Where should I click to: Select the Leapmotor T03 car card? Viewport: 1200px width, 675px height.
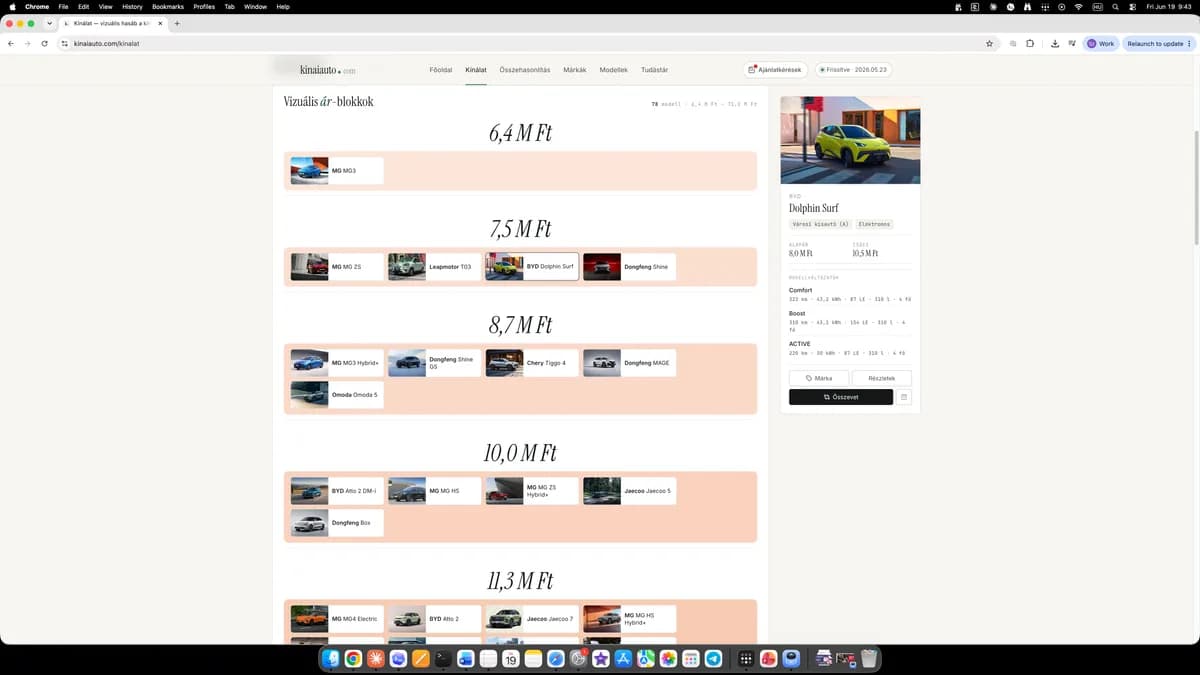tap(434, 267)
